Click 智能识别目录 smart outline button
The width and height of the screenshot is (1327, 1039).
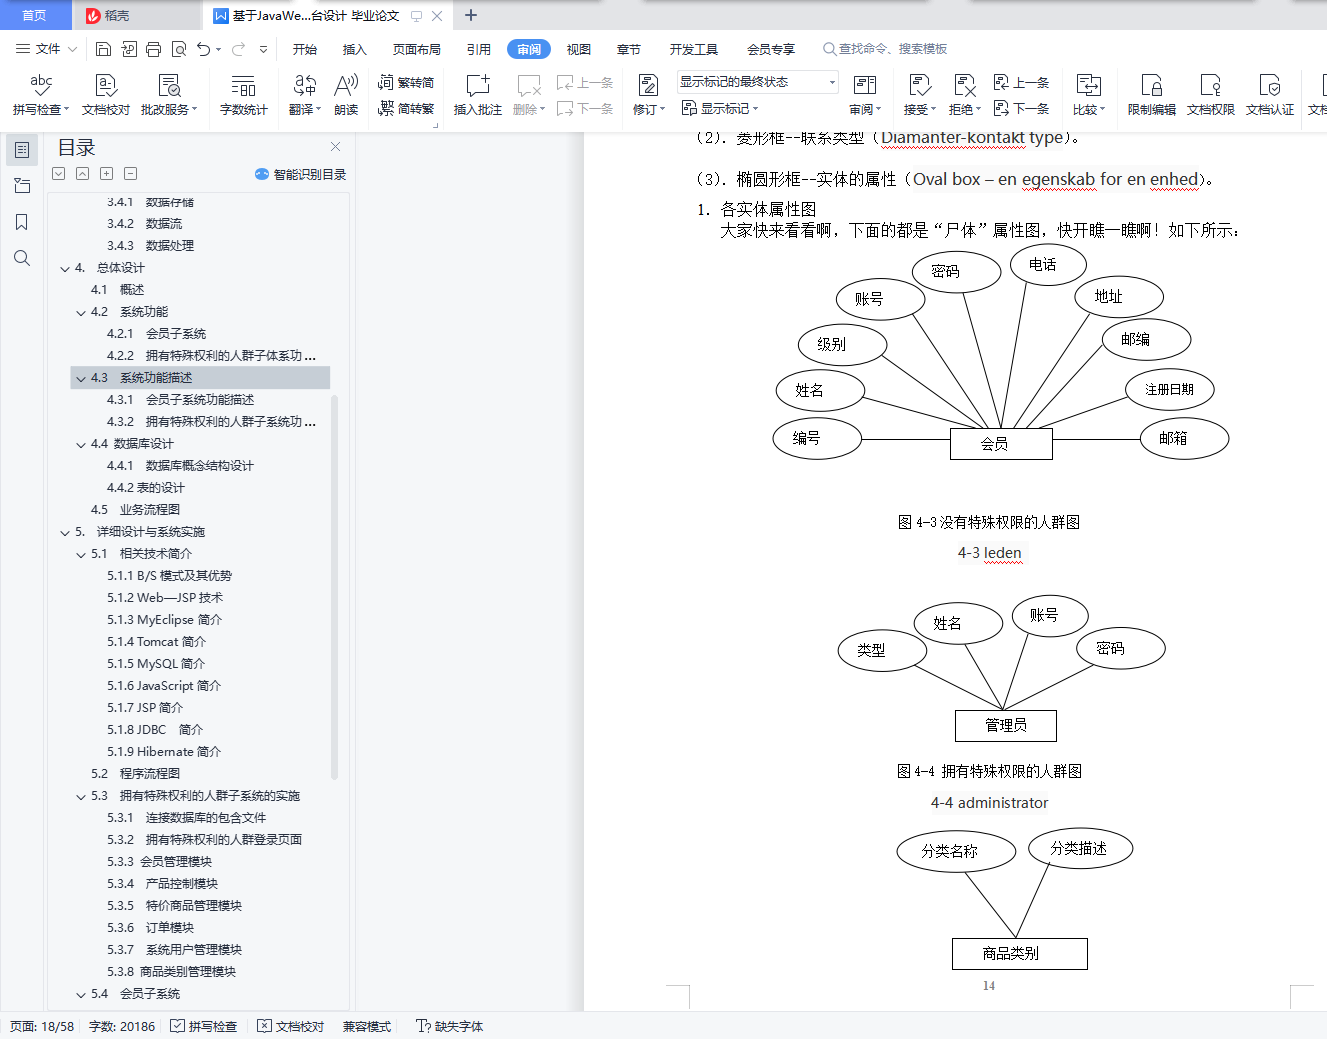pos(301,174)
